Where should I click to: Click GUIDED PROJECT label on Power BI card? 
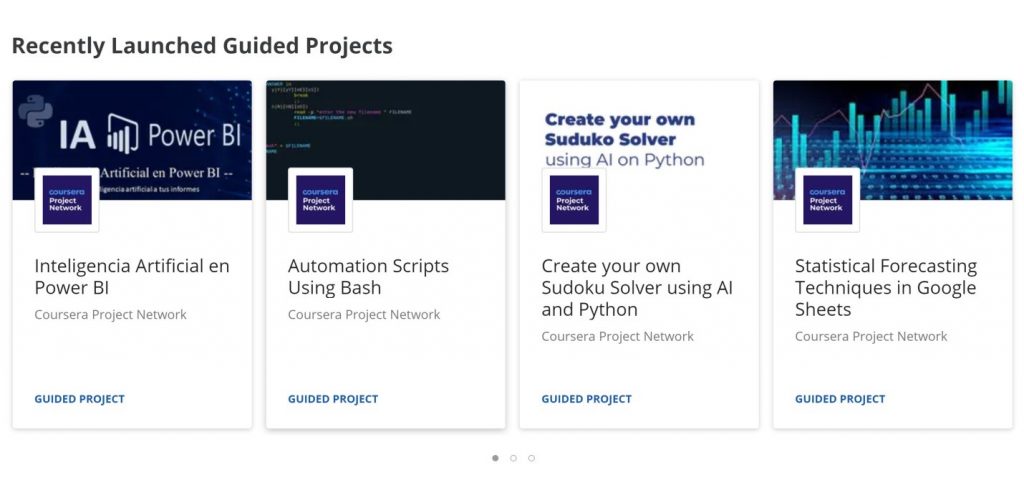80,399
